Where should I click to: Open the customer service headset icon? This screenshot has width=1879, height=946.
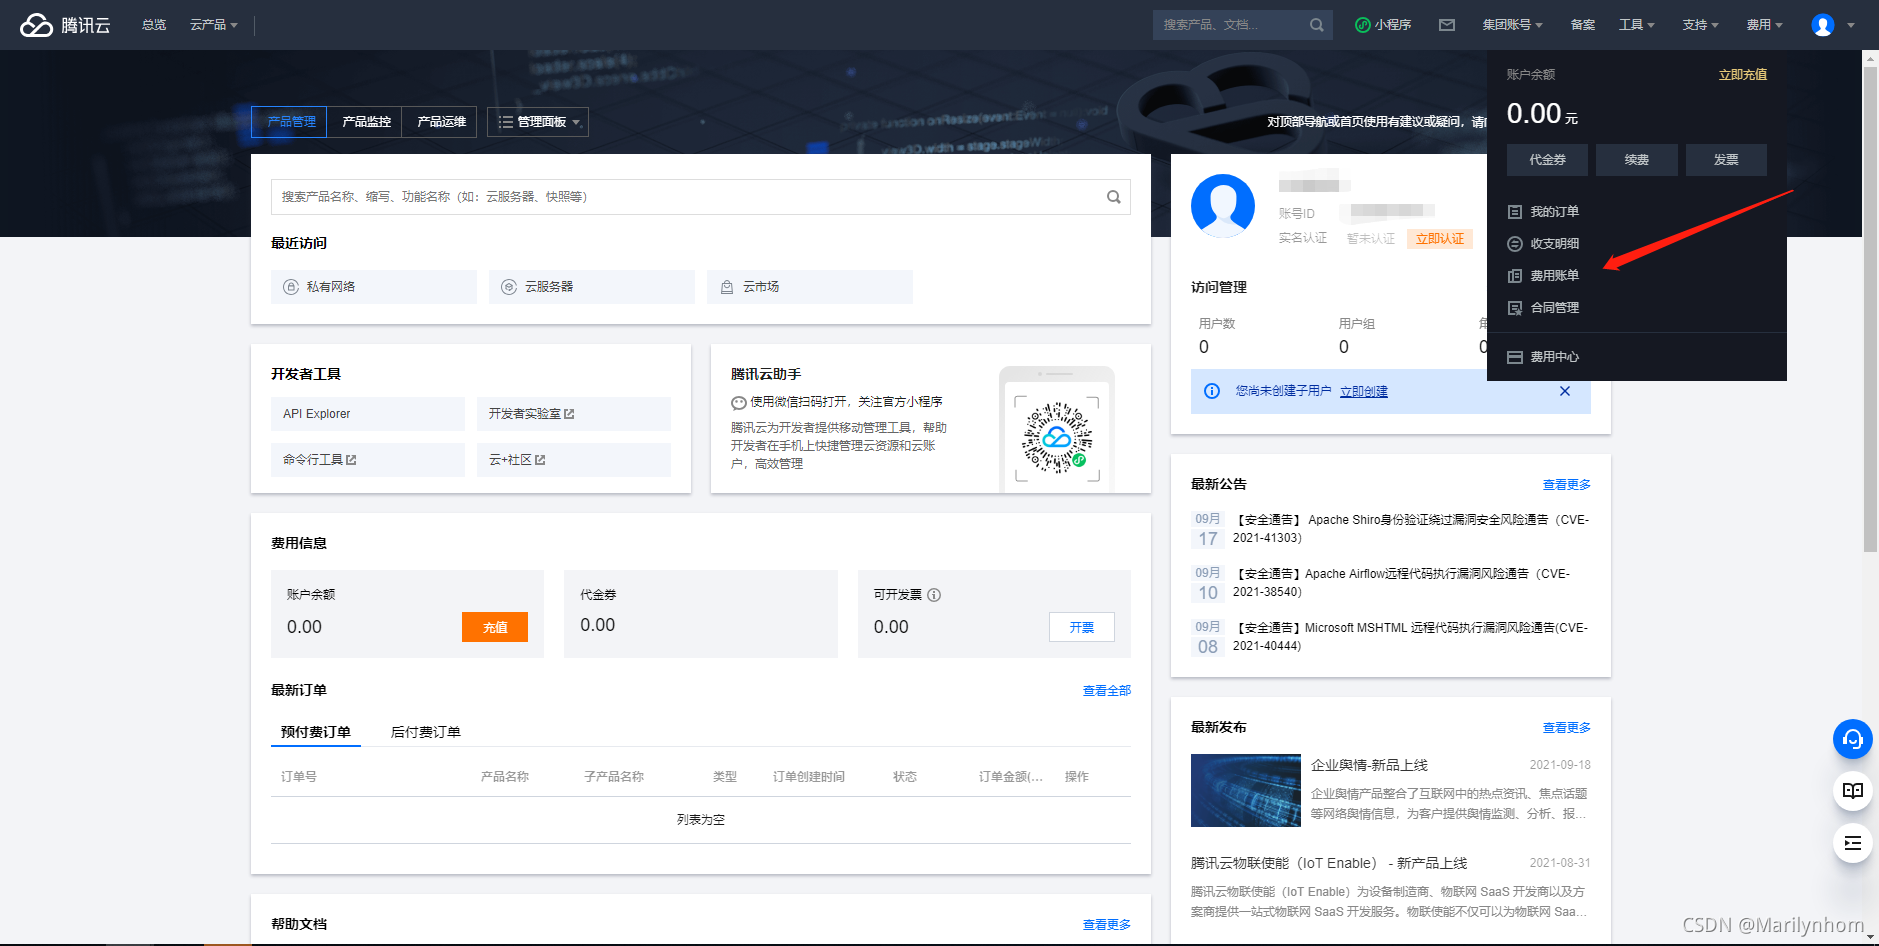tap(1853, 739)
